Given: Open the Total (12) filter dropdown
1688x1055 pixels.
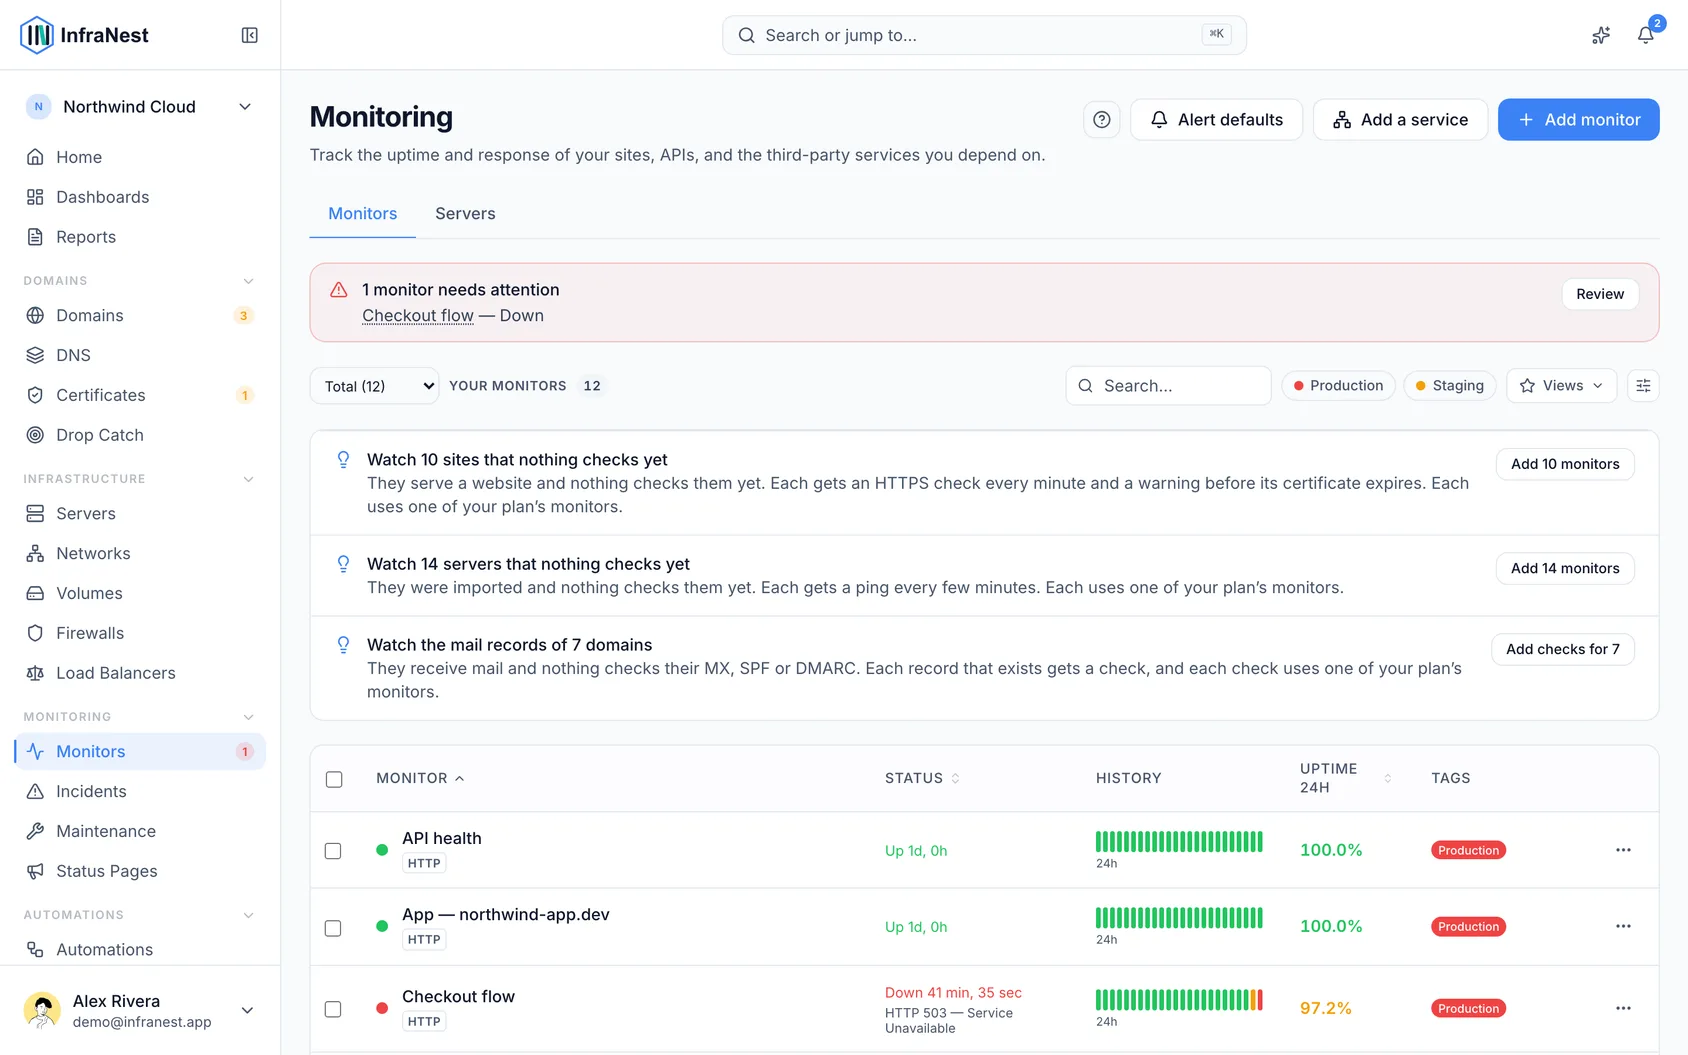Looking at the screenshot, I should [x=374, y=386].
